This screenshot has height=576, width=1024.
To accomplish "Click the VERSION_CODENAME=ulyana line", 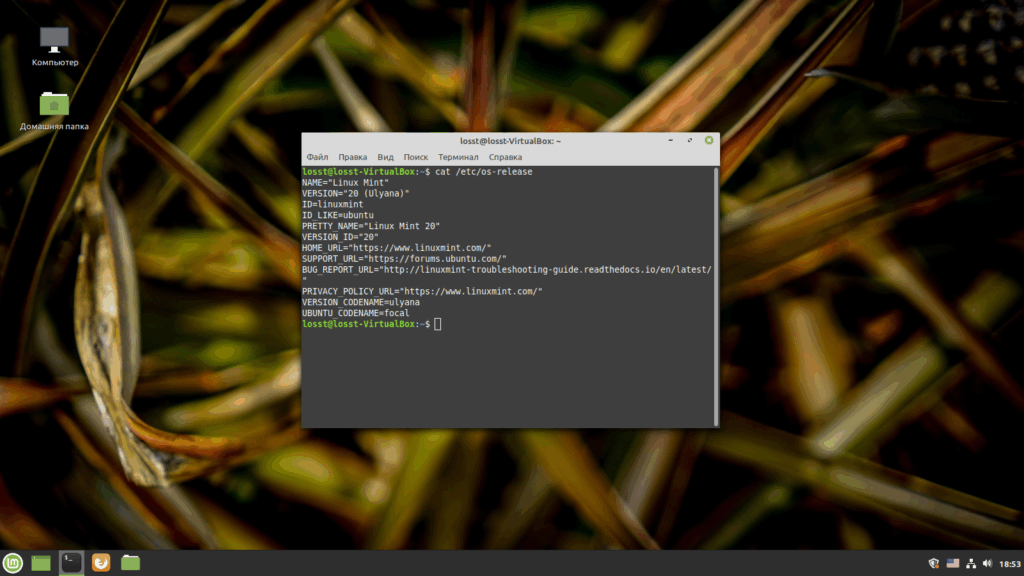I will 360,302.
